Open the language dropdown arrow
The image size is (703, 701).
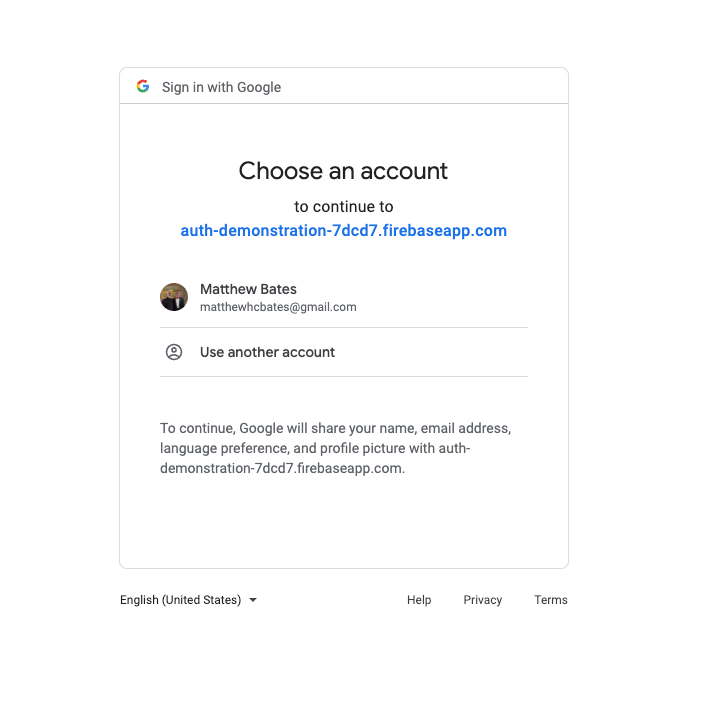tap(253, 600)
